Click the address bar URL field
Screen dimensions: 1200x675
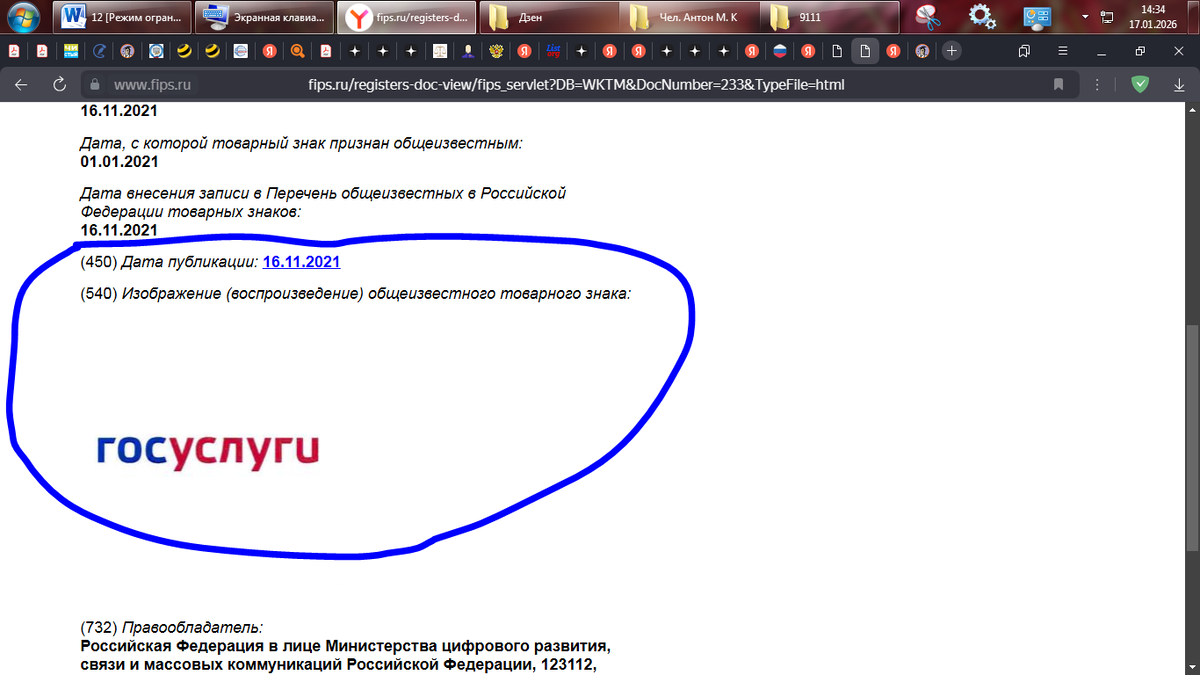[575, 85]
